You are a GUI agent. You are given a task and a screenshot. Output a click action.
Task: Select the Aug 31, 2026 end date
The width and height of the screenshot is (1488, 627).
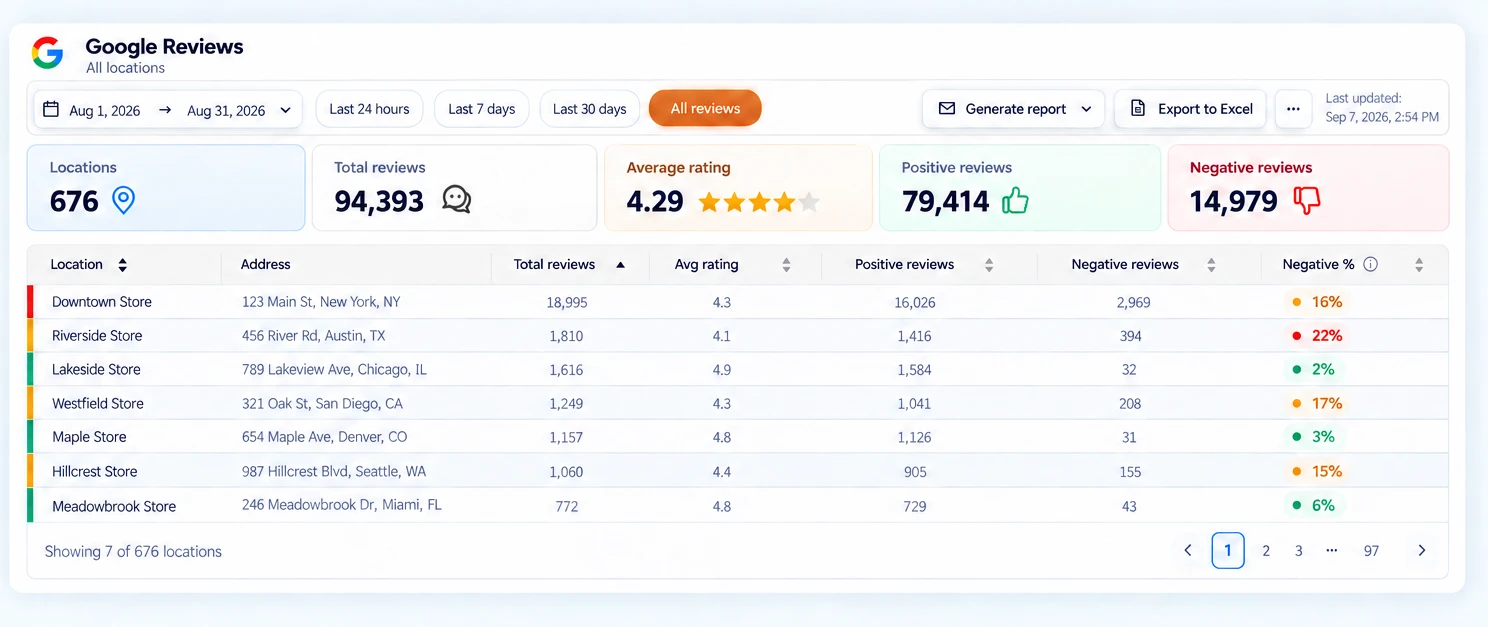[x=226, y=110]
